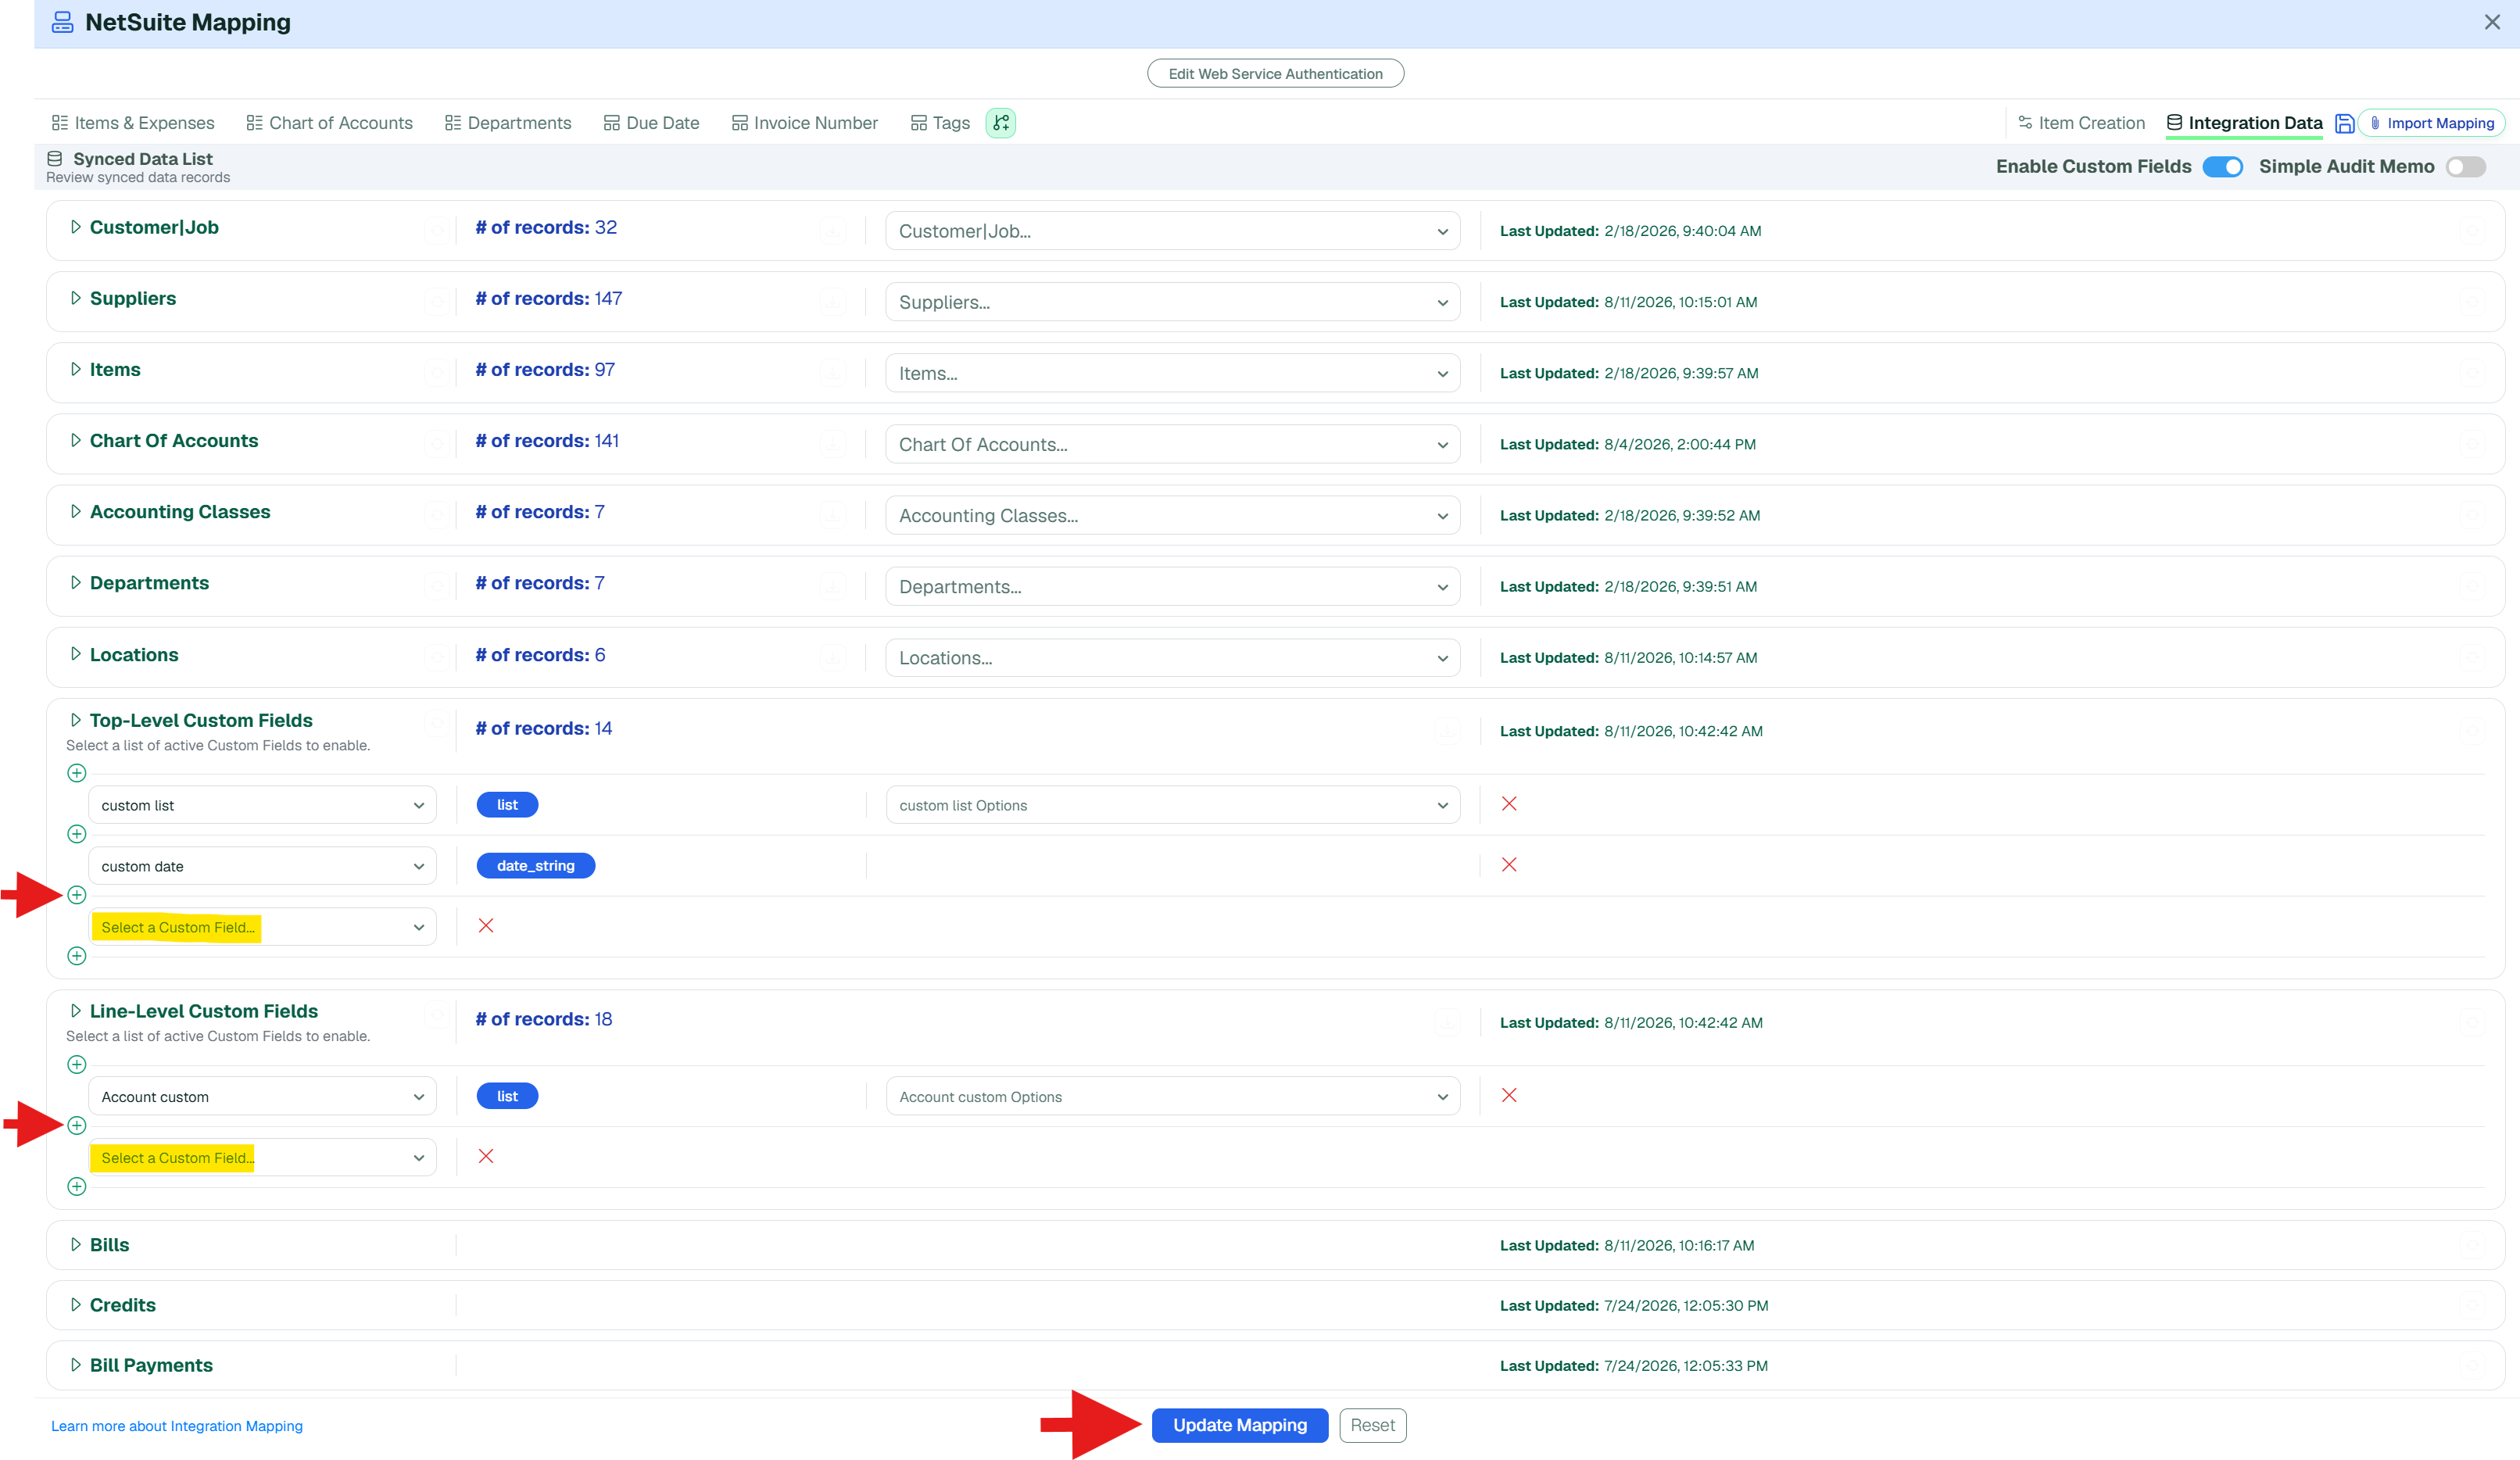Switch to the Departments tab
The width and height of the screenshot is (2520, 1460).
click(508, 123)
